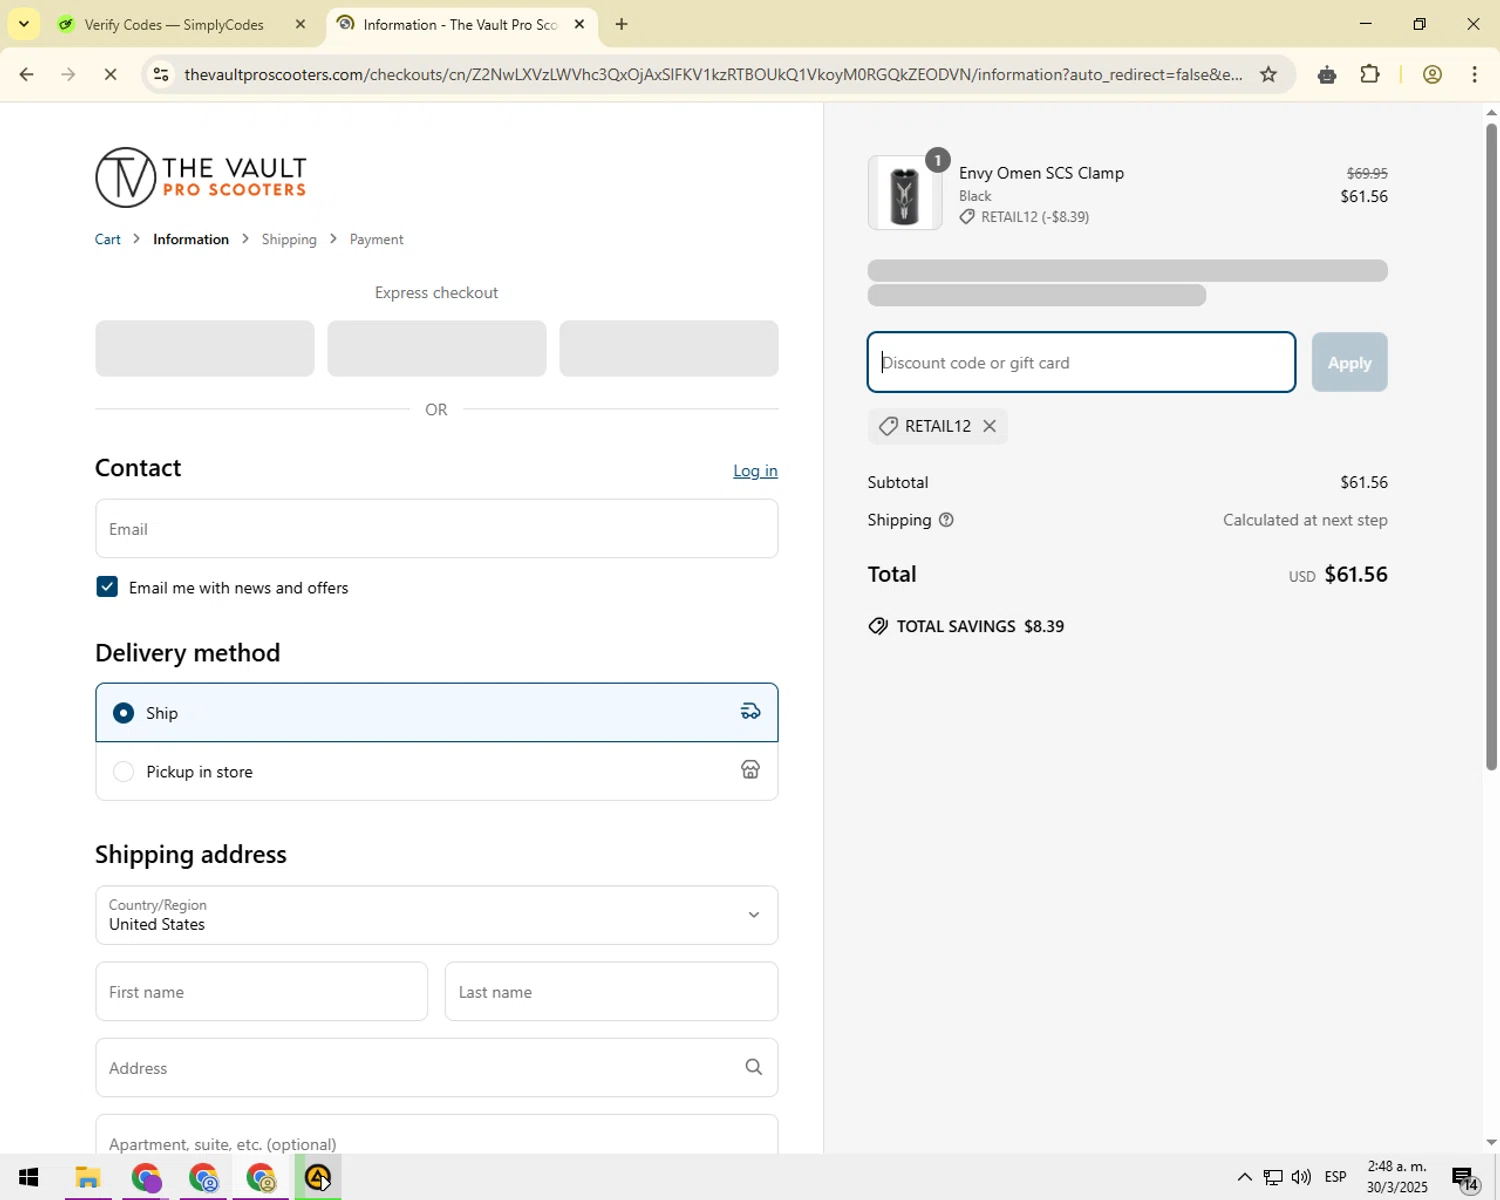Screen dimensions: 1500x1200
Task: Click the Discount code or gift card field
Action: 1081,362
